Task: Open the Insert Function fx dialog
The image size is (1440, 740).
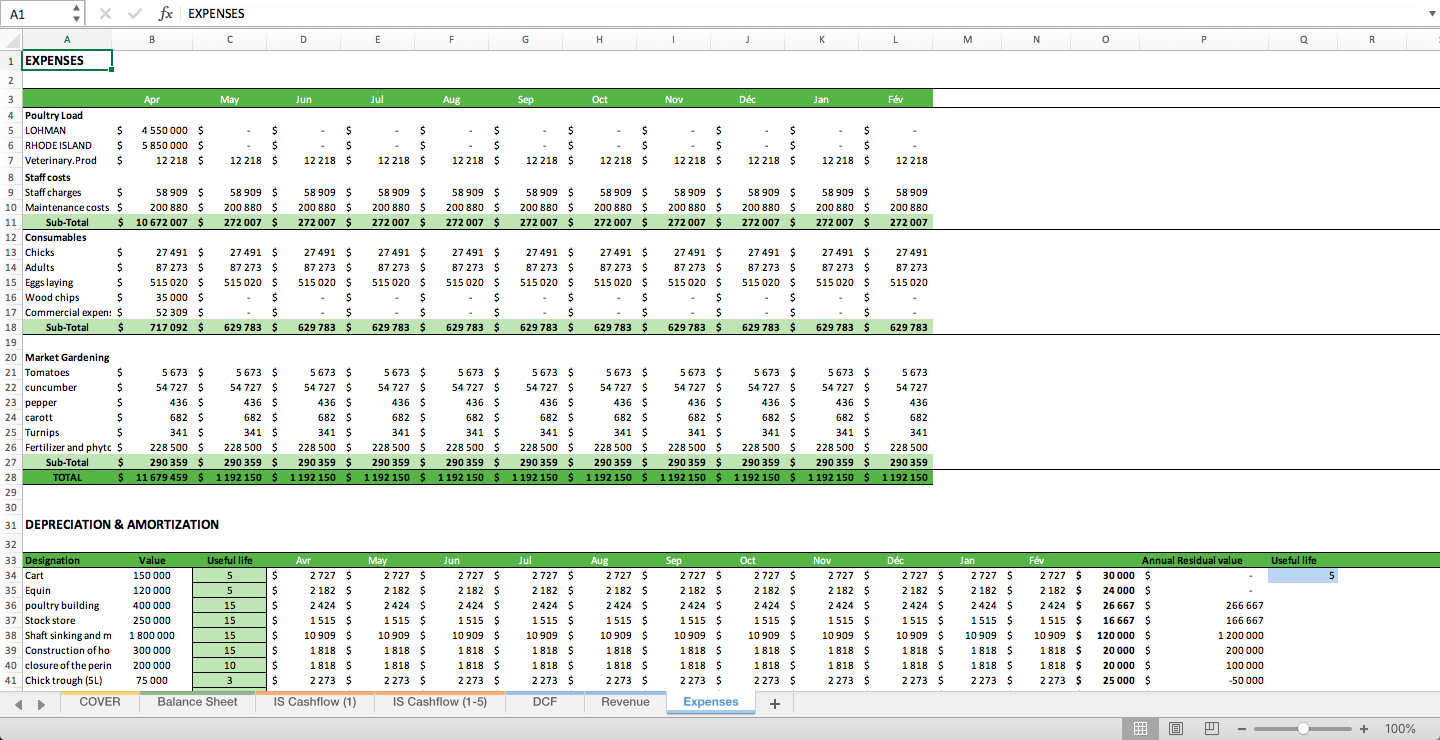Action: pyautogui.click(x=166, y=13)
